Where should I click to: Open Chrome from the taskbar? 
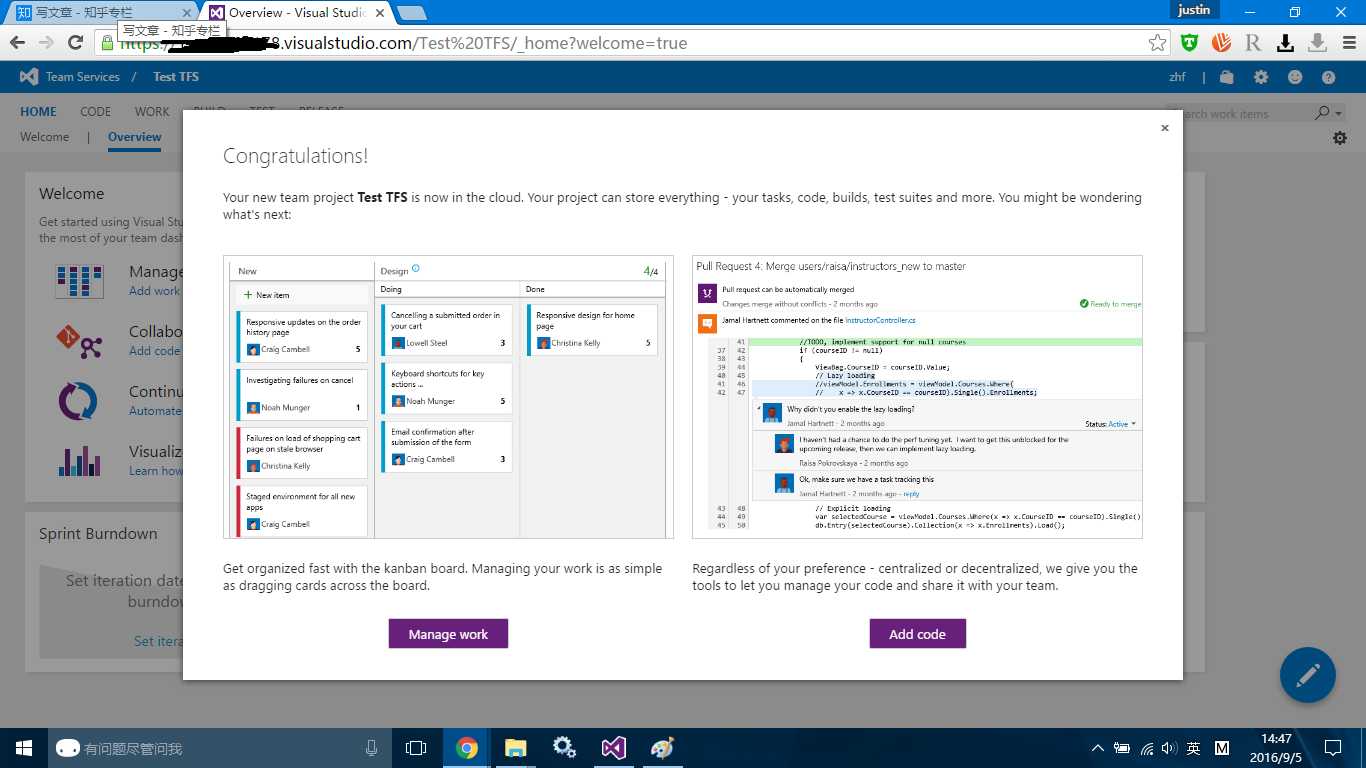(x=467, y=748)
